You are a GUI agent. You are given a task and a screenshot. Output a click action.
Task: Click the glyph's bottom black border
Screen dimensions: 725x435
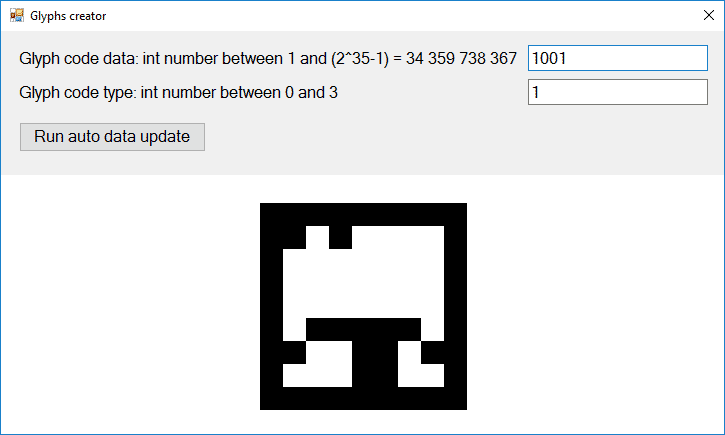click(363, 398)
